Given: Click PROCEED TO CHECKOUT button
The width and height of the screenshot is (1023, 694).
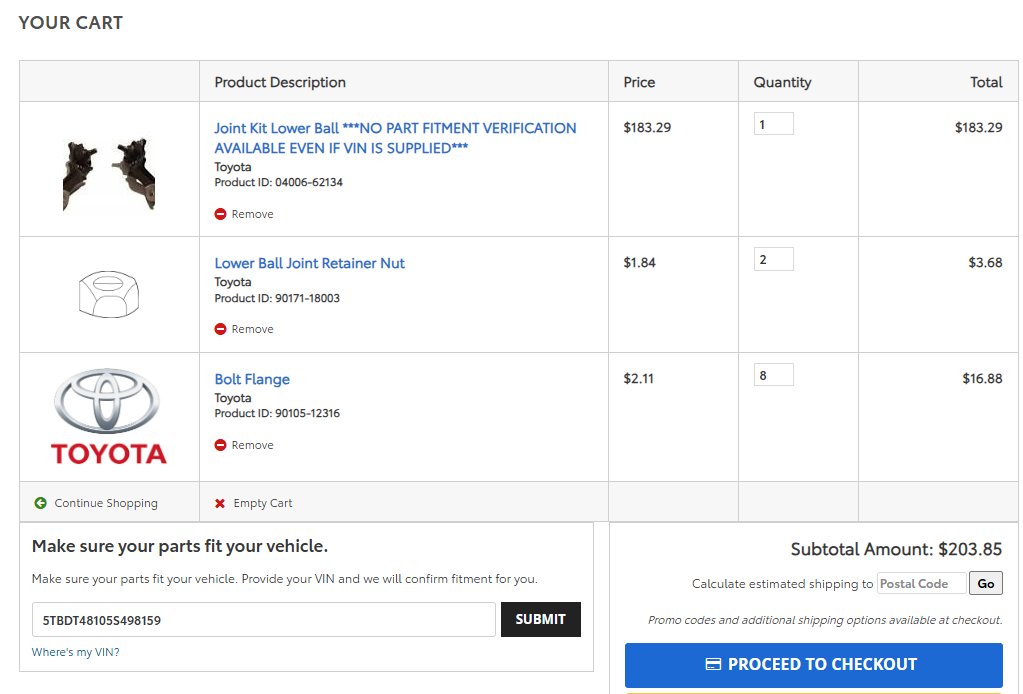Looking at the screenshot, I should (x=814, y=665).
